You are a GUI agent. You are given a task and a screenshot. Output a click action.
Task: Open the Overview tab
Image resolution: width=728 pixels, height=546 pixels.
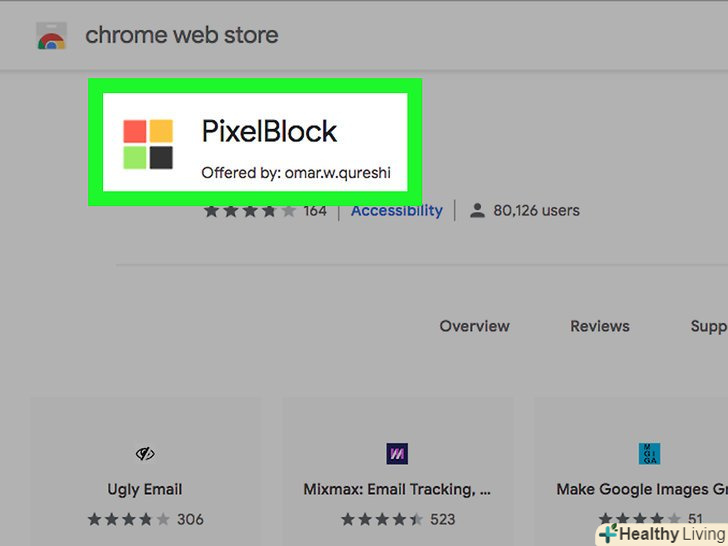(x=475, y=326)
